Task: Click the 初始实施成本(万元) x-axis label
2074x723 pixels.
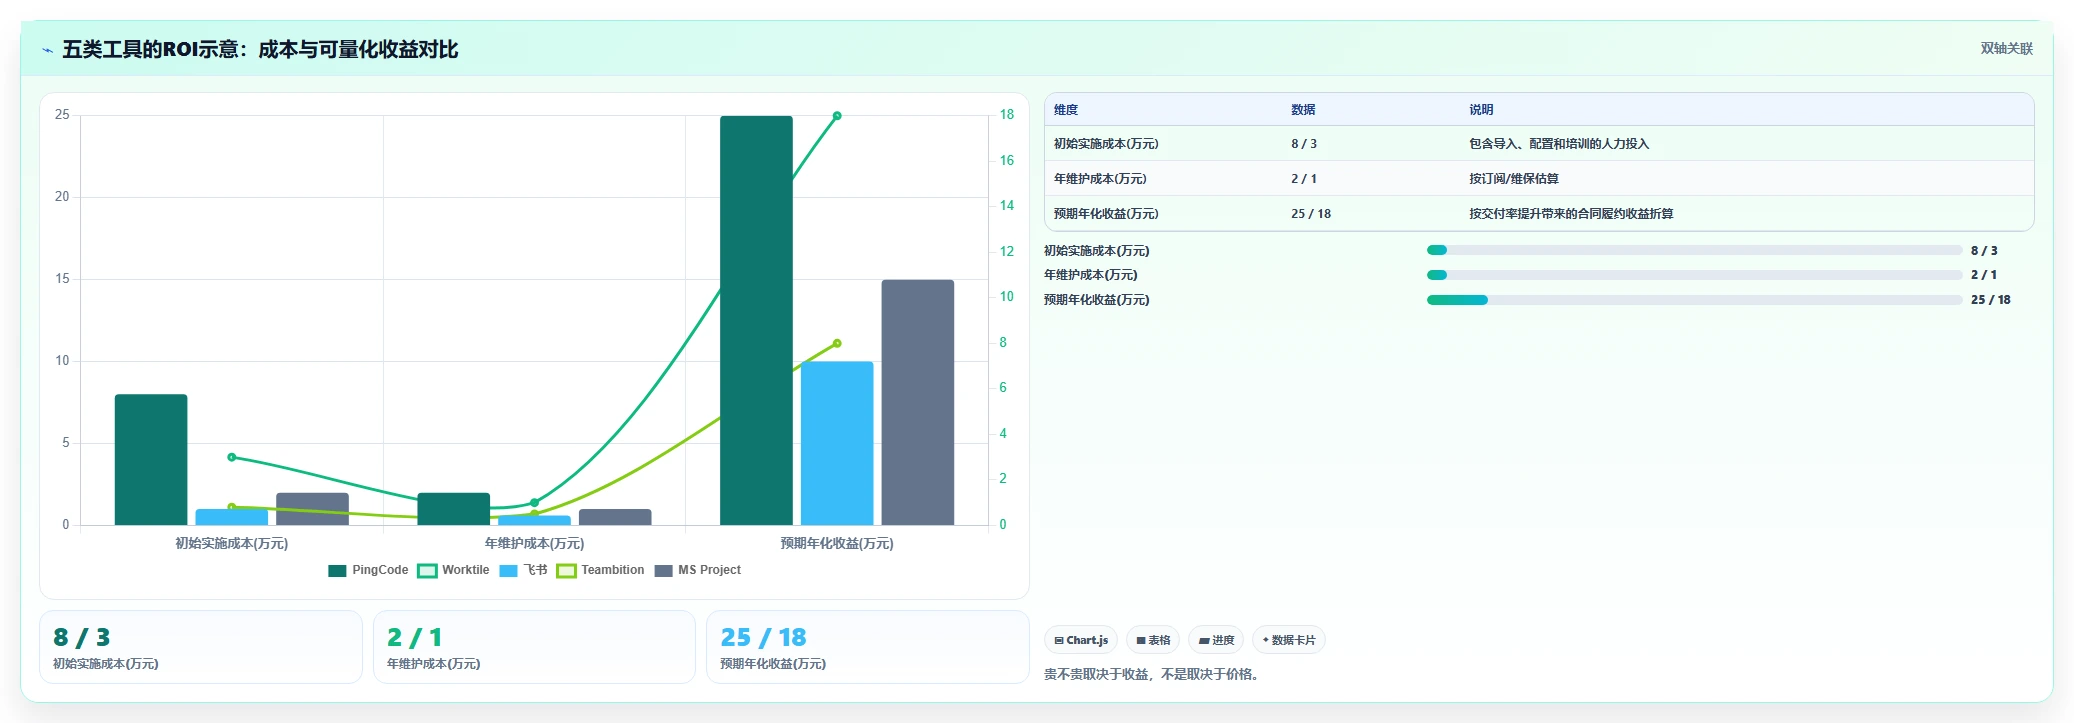Action: point(232,544)
